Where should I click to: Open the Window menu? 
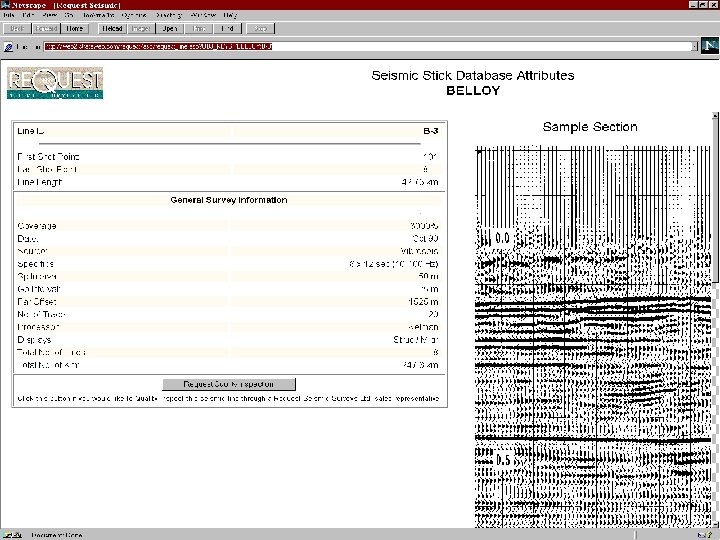[203, 15]
